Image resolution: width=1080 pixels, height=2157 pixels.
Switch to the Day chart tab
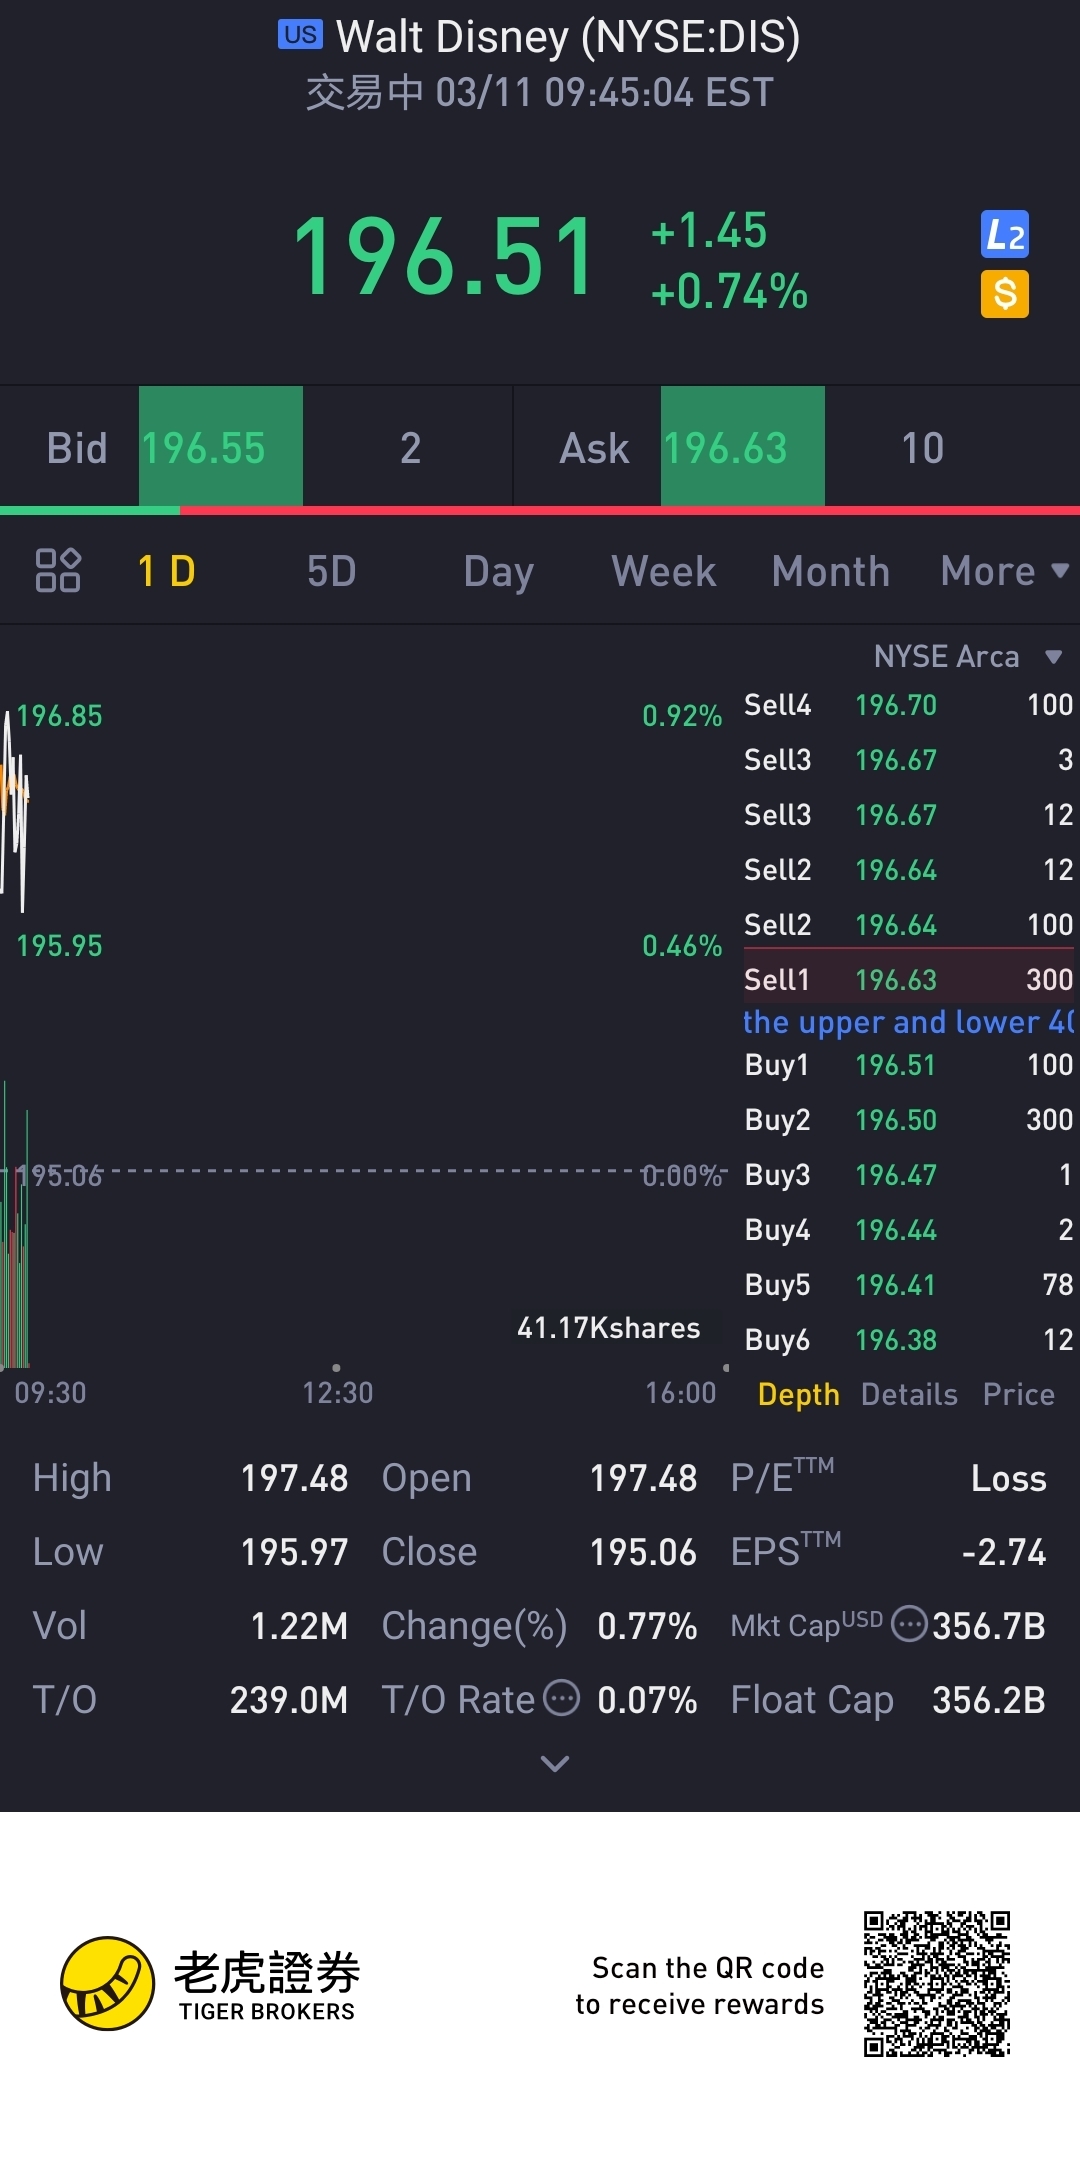(498, 571)
